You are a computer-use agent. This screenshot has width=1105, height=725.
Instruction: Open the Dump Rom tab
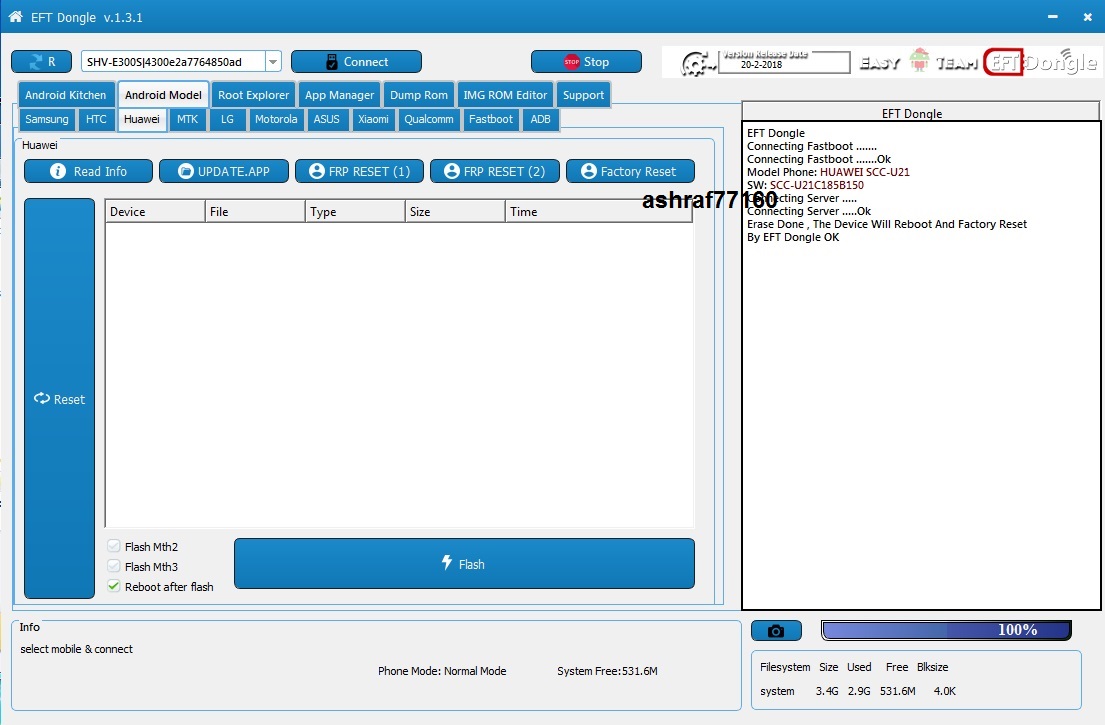click(x=419, y=95)
